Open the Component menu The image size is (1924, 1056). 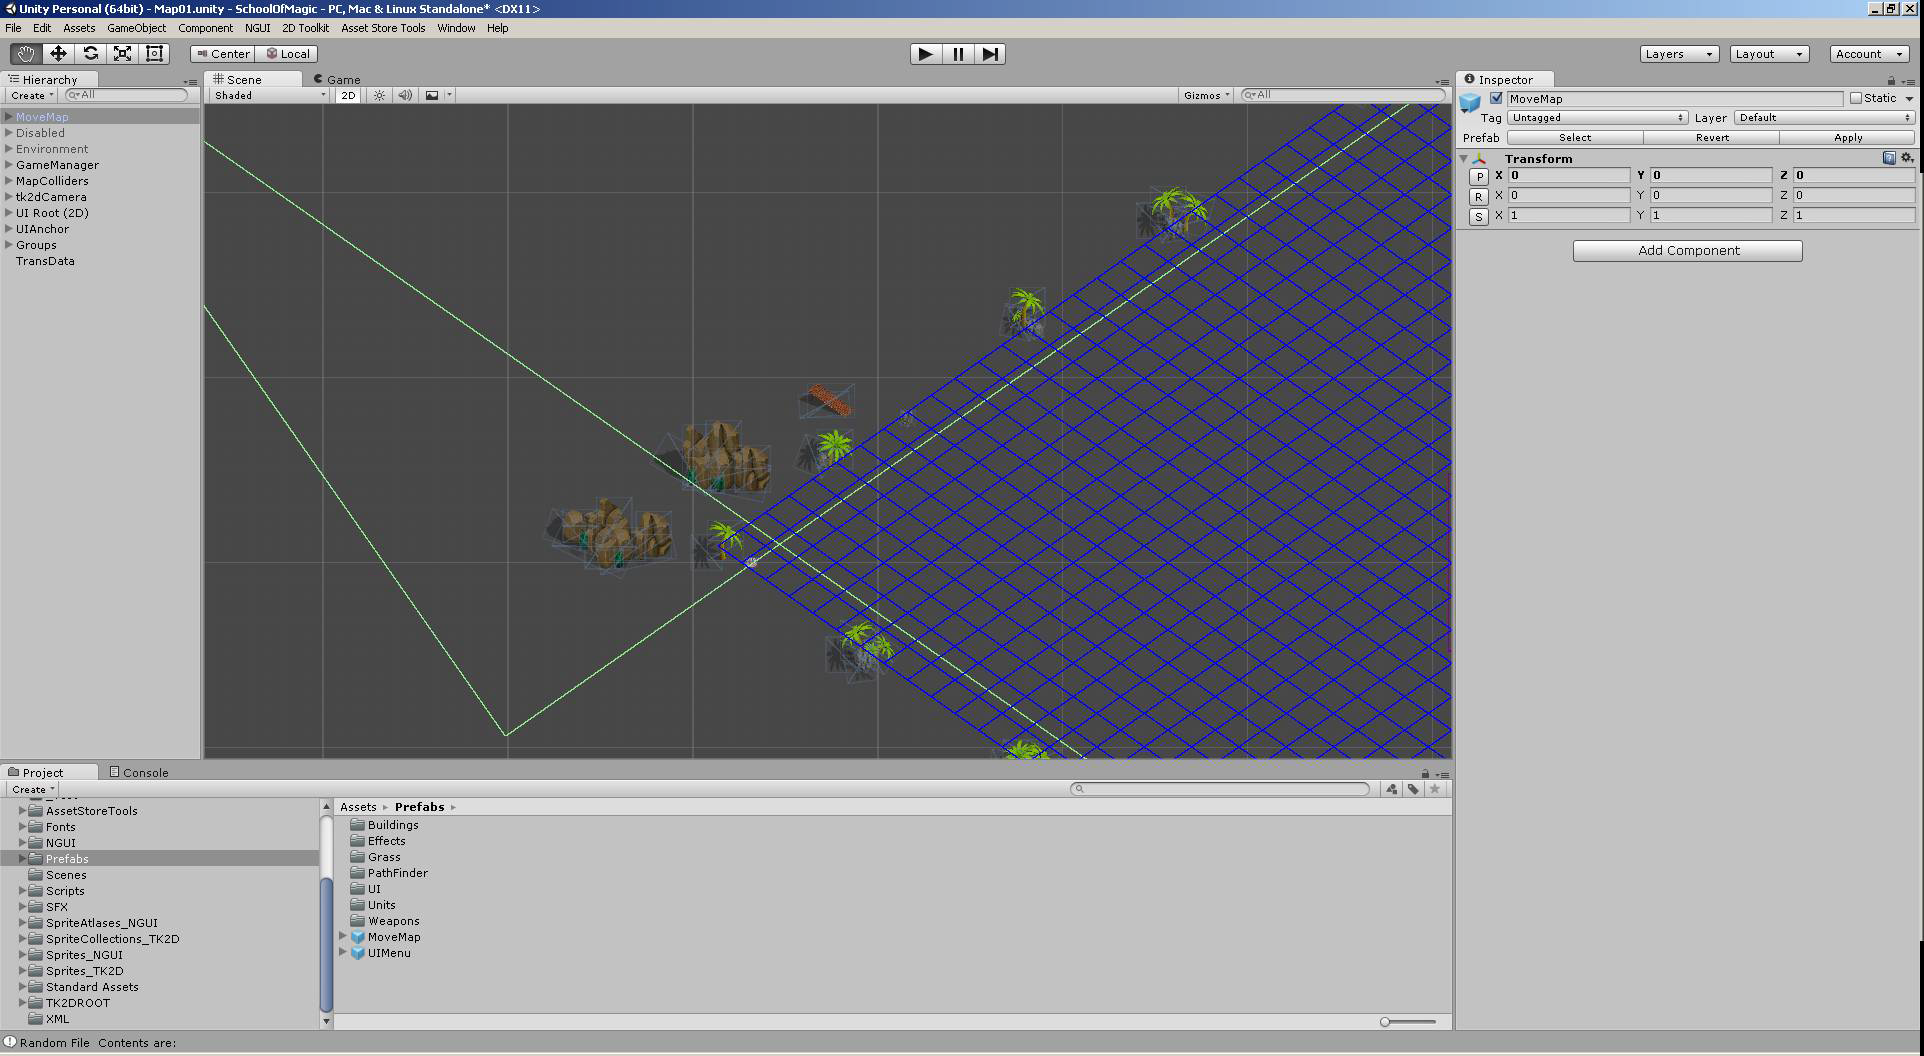[x=205, y=28]
